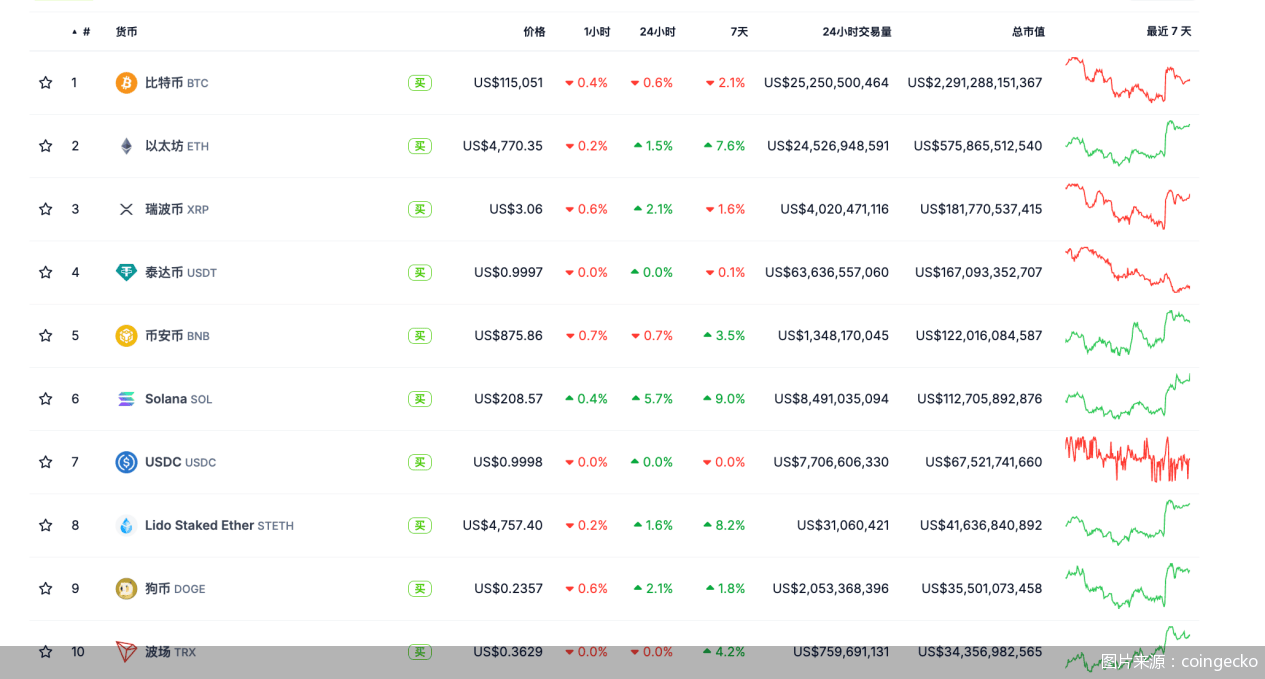The height and width of the screenshot is (679, 1265).
Task: Click the Tether USDT coin icon
Action: click(x=126, y=272)
